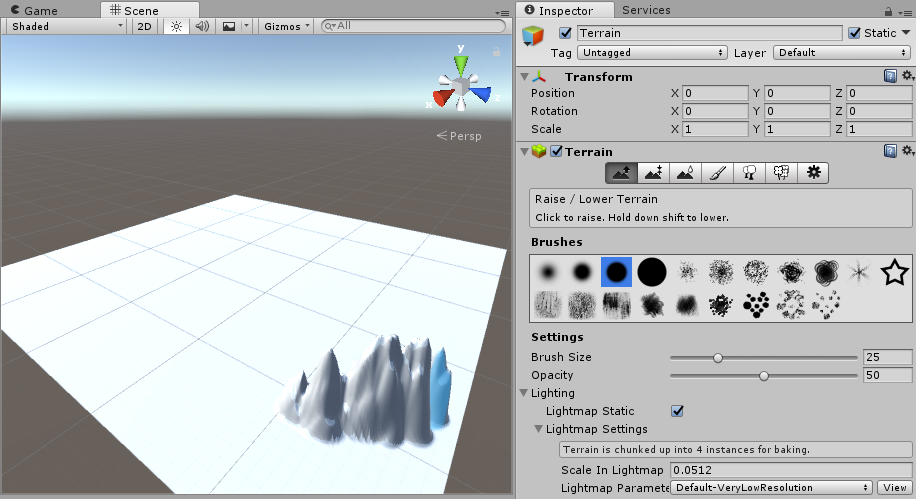The image size is (916, 499).
Task: Select the Paint Details tool
Action: coord(780,173)
